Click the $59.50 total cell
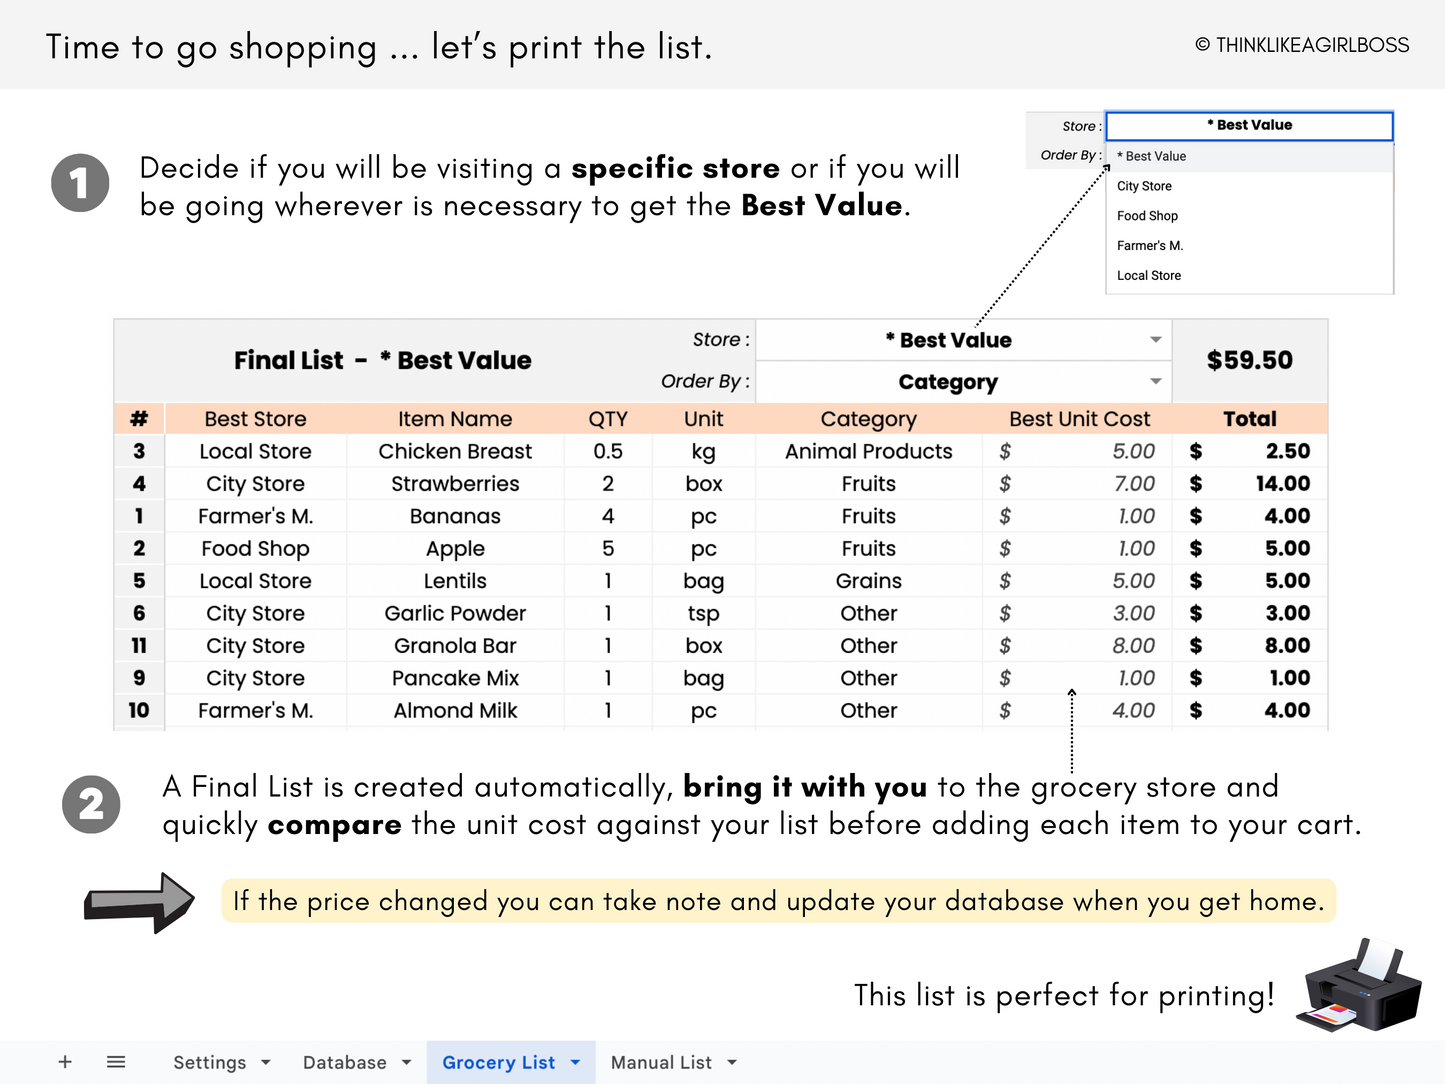The width and height of the screenshot is (1445, 1084). point(1249,360)
